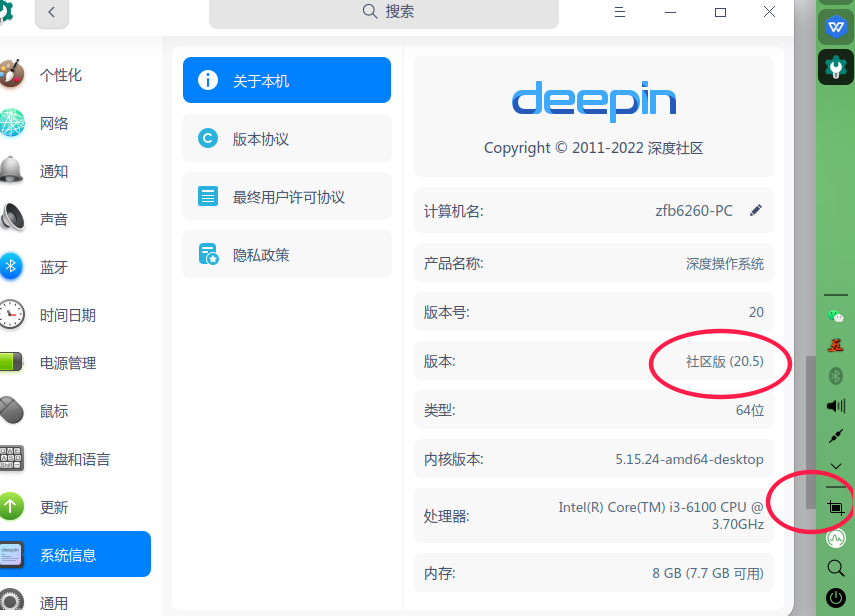
Task: Open WPS Office from the dock
Action: (x=835, y=27)
